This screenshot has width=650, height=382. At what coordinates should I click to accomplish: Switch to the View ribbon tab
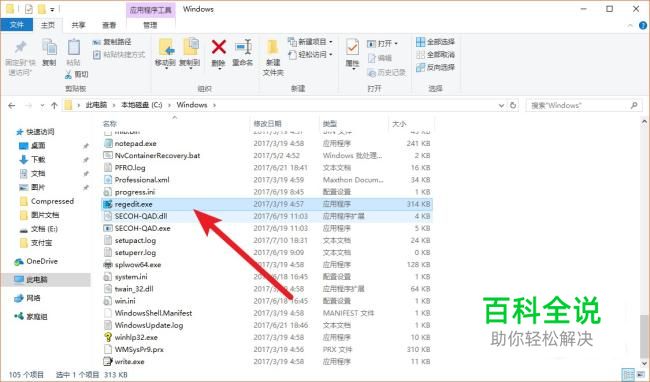tap(109, 25)
